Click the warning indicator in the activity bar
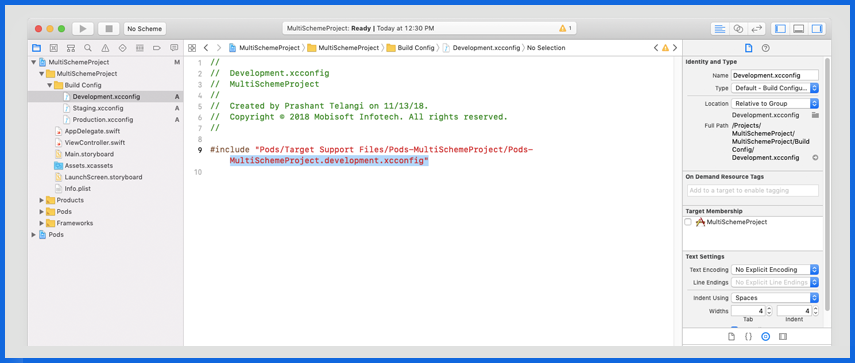The width and height of the screenshot is (855, 363). click(x=565, y=28)
